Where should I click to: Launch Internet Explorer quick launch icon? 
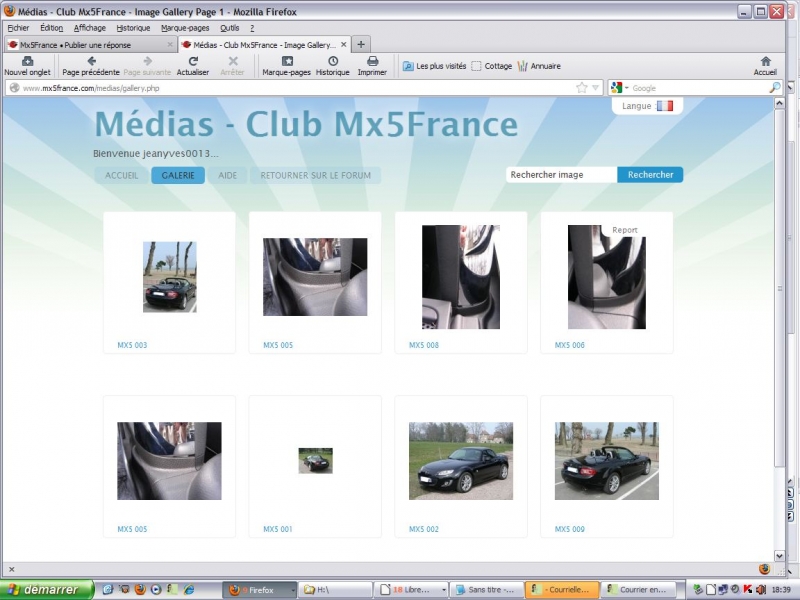(189, 590)
